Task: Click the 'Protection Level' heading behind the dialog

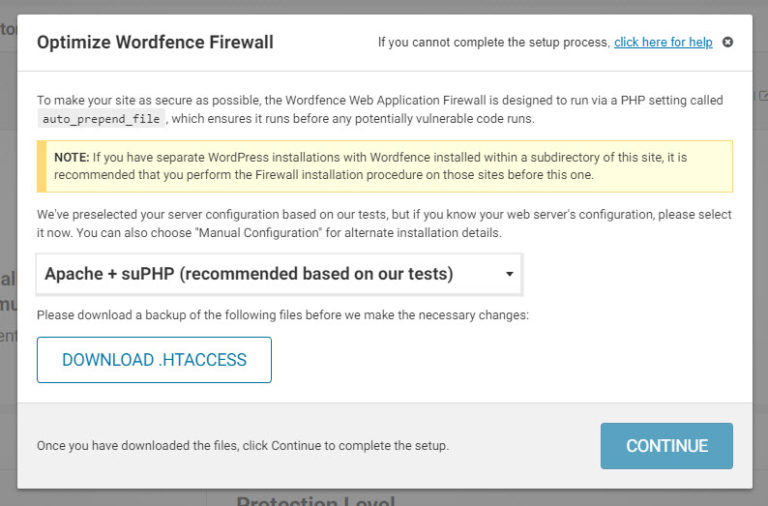Action: (315, 500)
